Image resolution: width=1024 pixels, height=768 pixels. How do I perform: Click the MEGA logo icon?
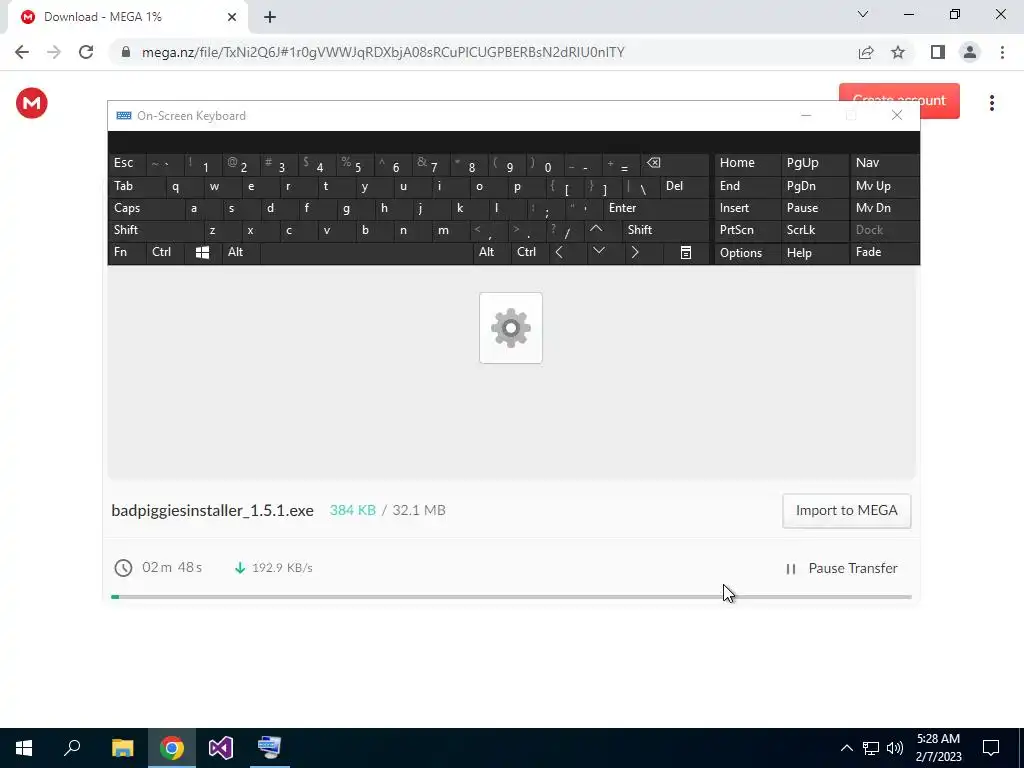[x=31, y=103]
